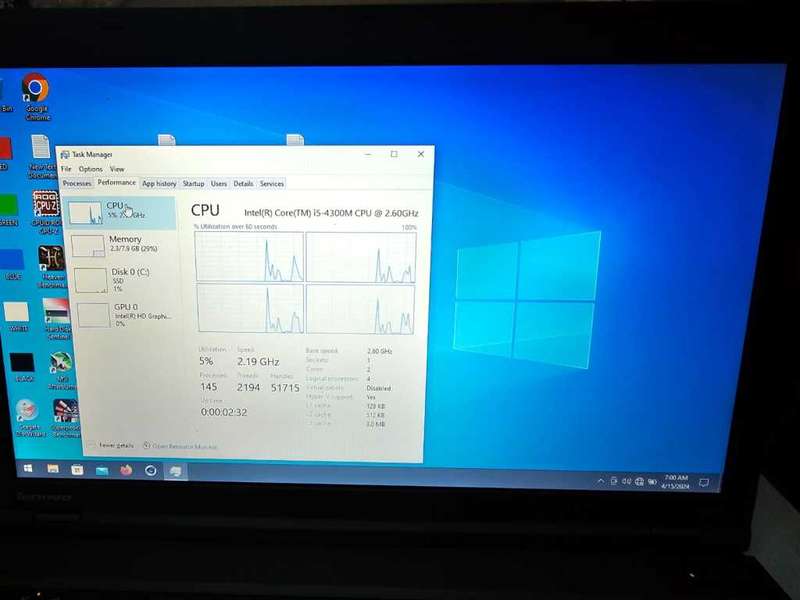Open the Seagate desktop shortcut with disc icon
Screen dimensions: 800x600
[x=28, y=418]
